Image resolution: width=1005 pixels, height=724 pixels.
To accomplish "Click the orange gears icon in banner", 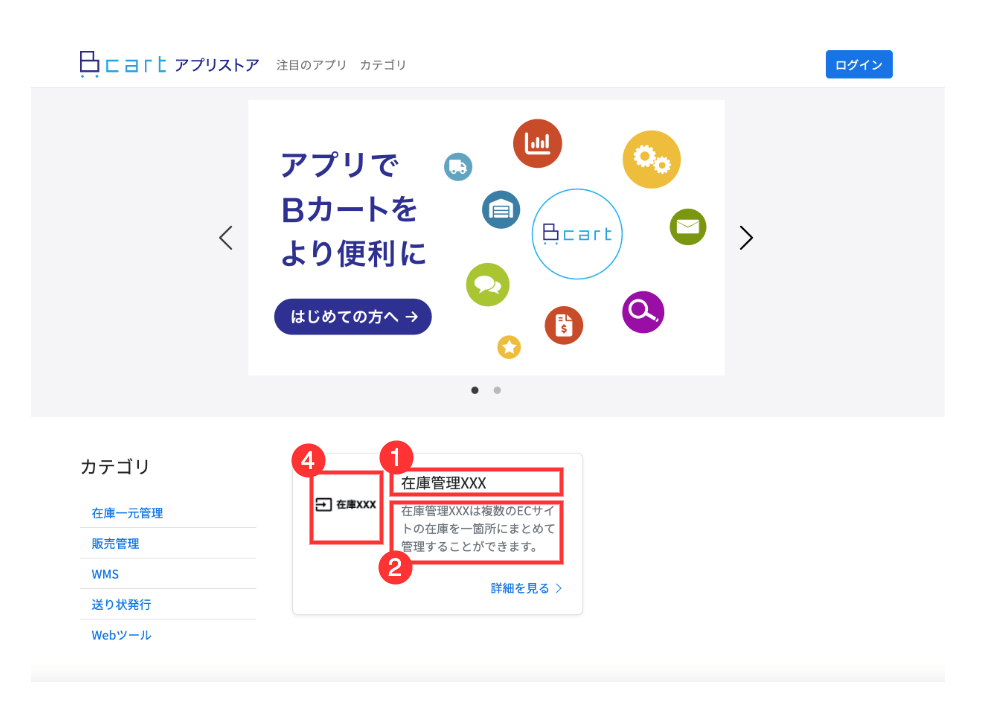I will pyautogui.click(x=651, y=159).
